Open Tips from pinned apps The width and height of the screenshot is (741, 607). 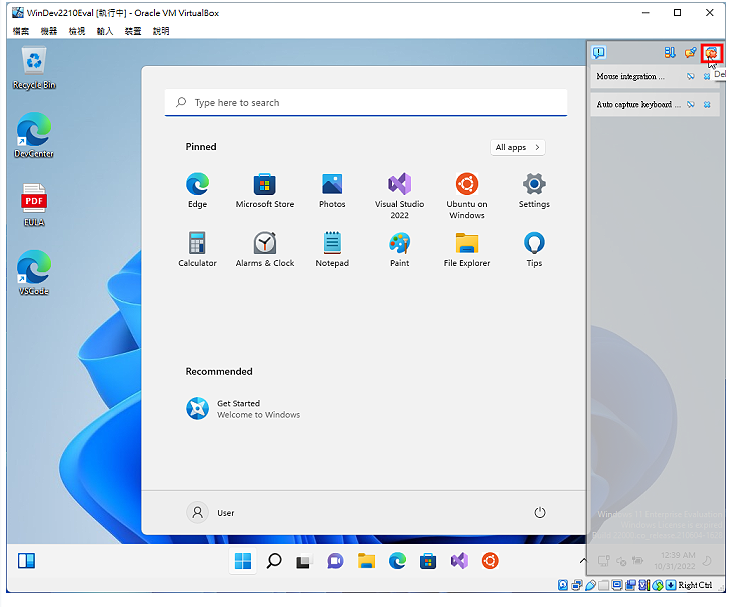click(534, 249)
